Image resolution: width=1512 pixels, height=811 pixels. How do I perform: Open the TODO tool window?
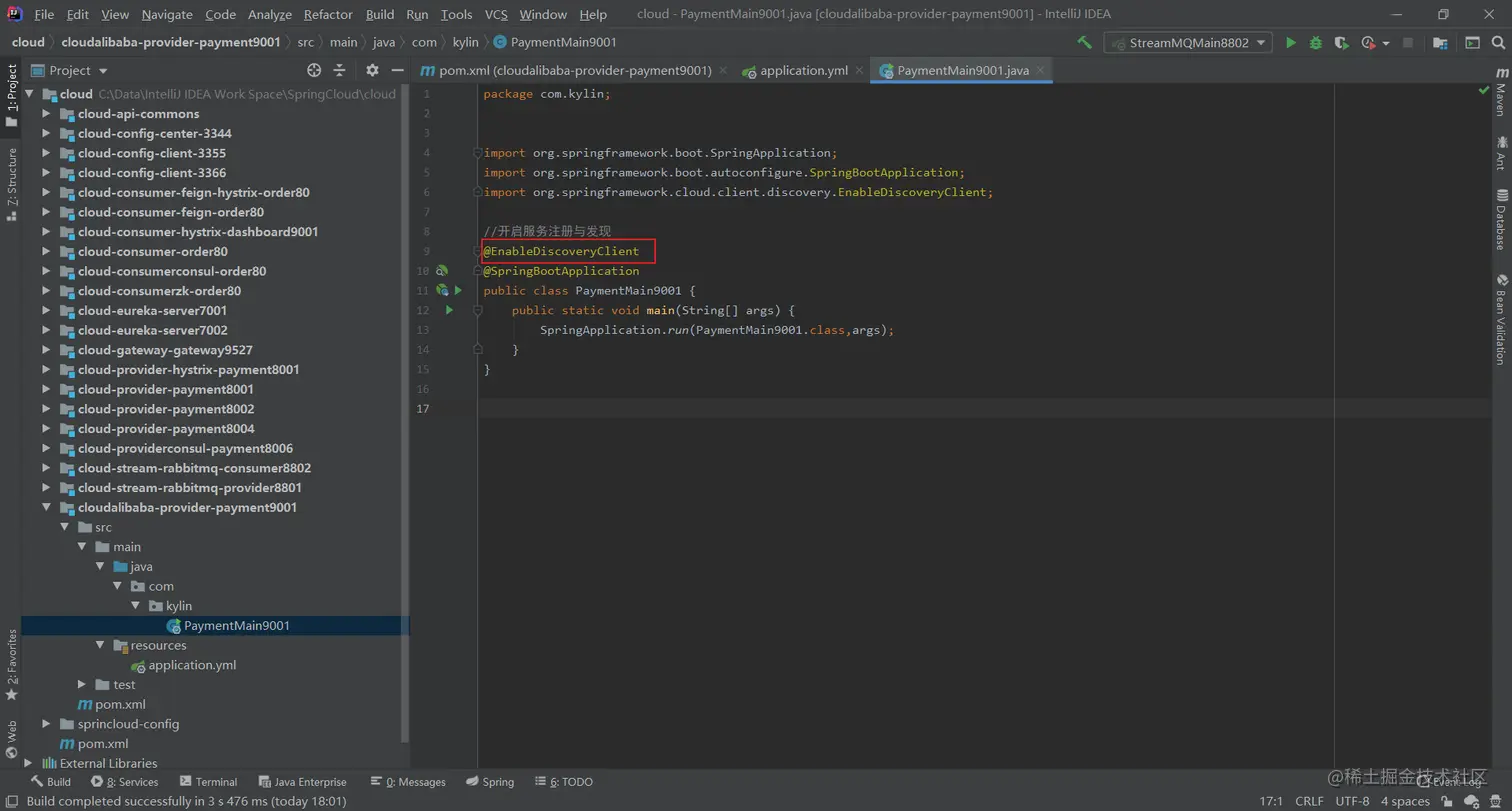pos(563,782)
